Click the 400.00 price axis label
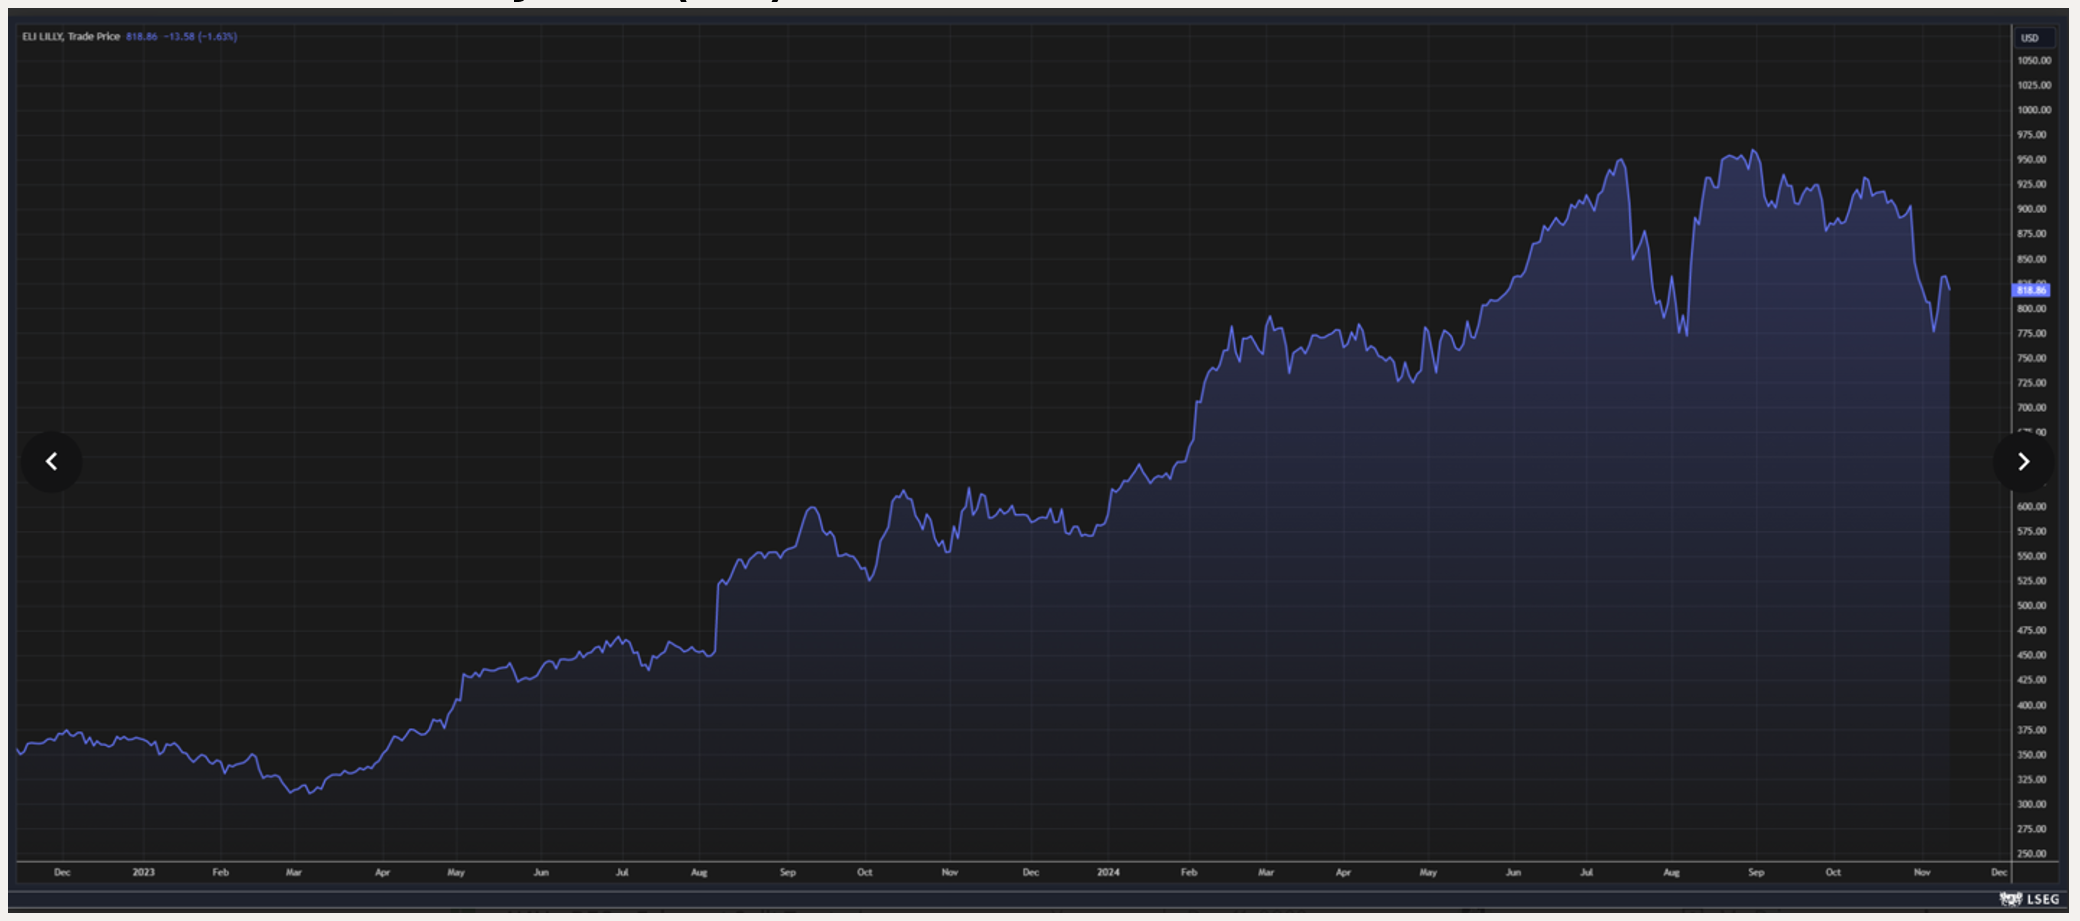Screen dimensions: 2080x921 (x=2032, y=705)
